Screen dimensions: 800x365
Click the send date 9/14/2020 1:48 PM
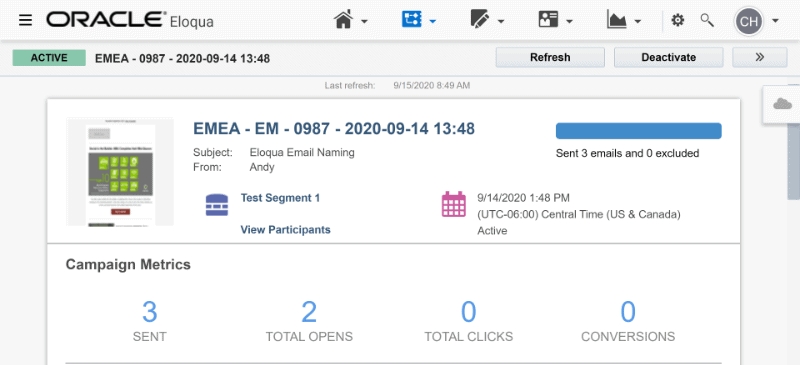[x=523, y=198]
